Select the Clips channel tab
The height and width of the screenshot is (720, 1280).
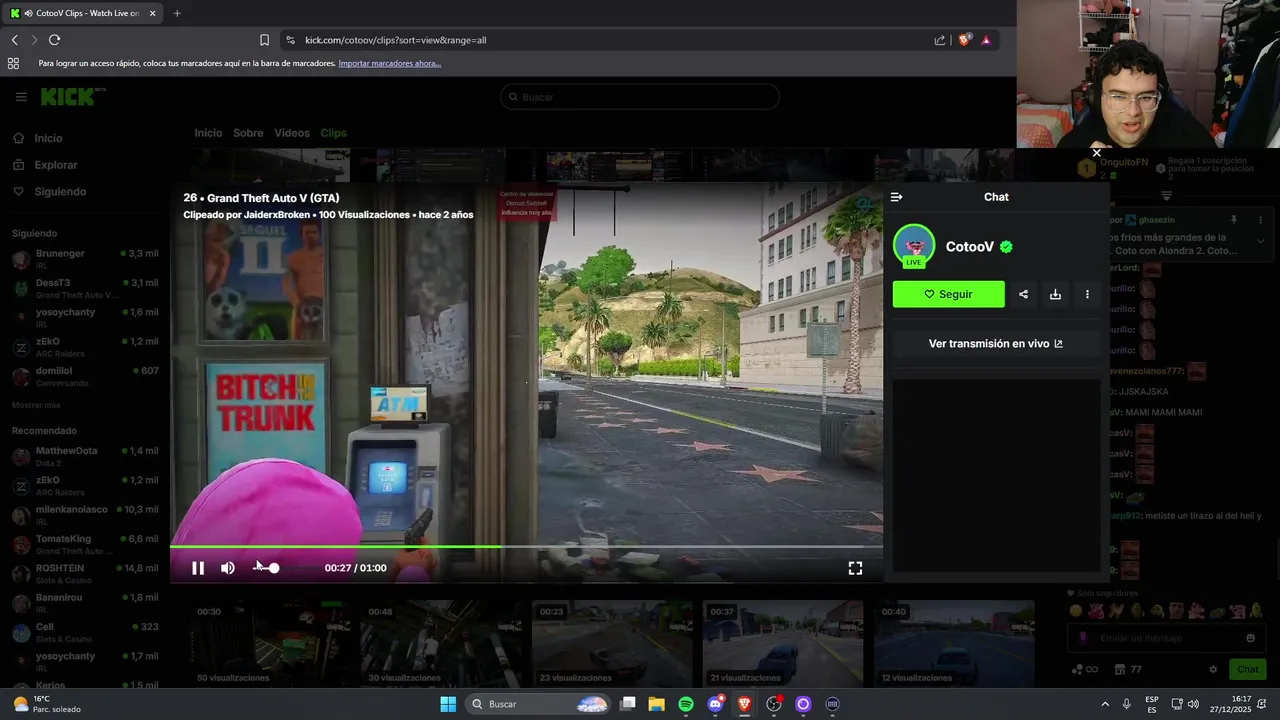point(333,133)
